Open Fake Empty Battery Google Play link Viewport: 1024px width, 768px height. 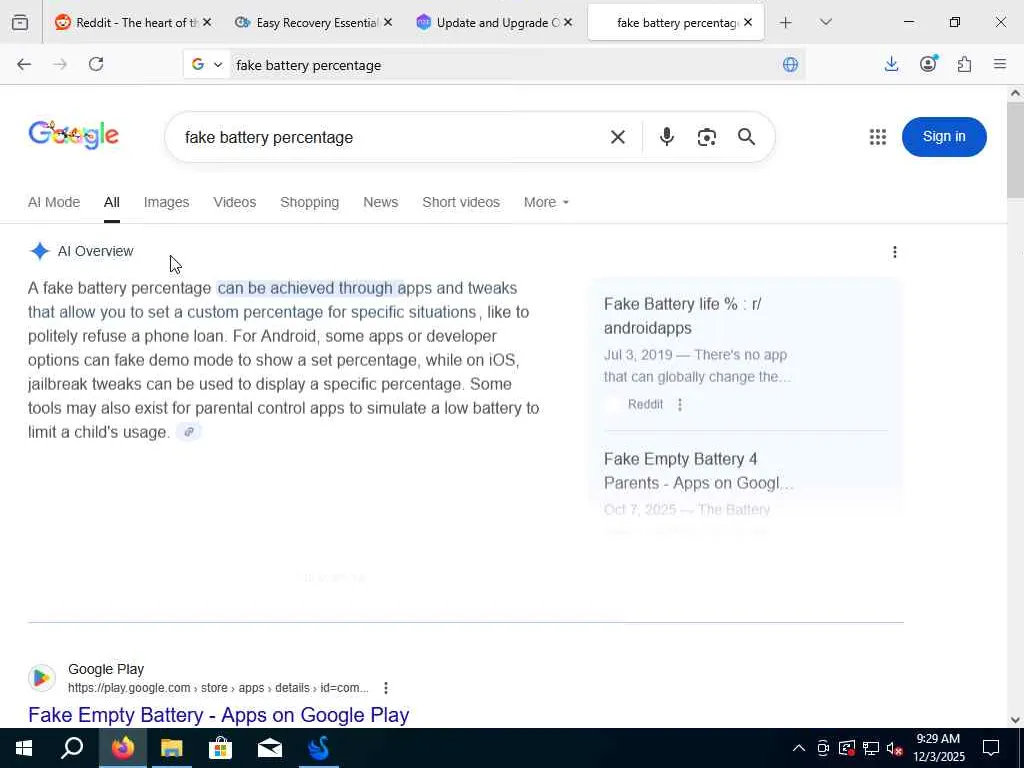[x=219, y=714]
